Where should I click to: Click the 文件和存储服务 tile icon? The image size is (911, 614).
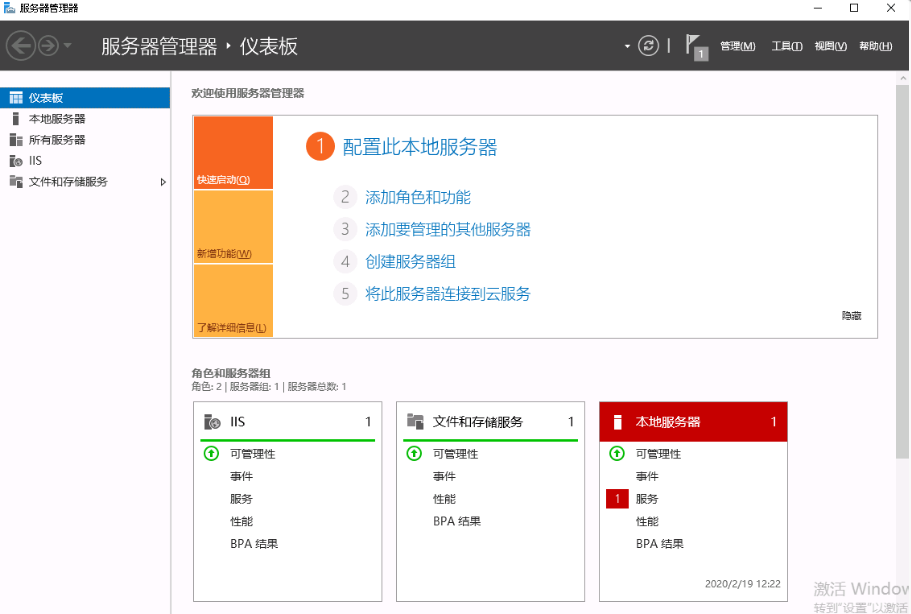pyautogui.click(x=415, y=422)
